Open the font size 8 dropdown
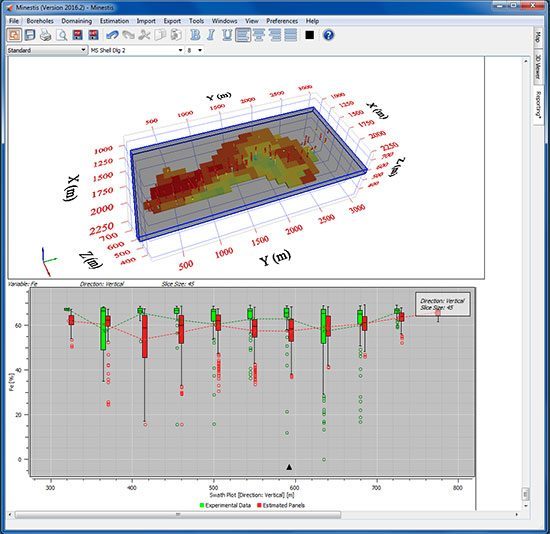The width and height of the screenshot is (550, 534). point(195,50)
